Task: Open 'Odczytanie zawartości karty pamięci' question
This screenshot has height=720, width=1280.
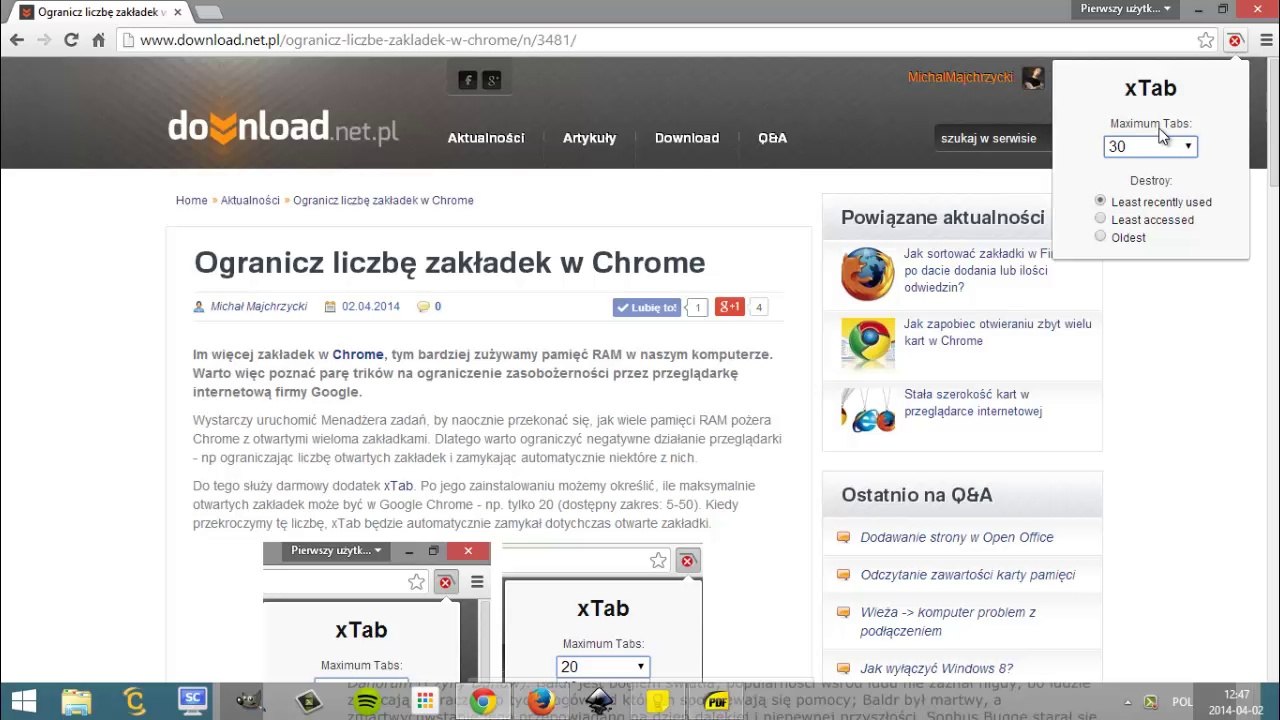Action: tap(968, 575)
